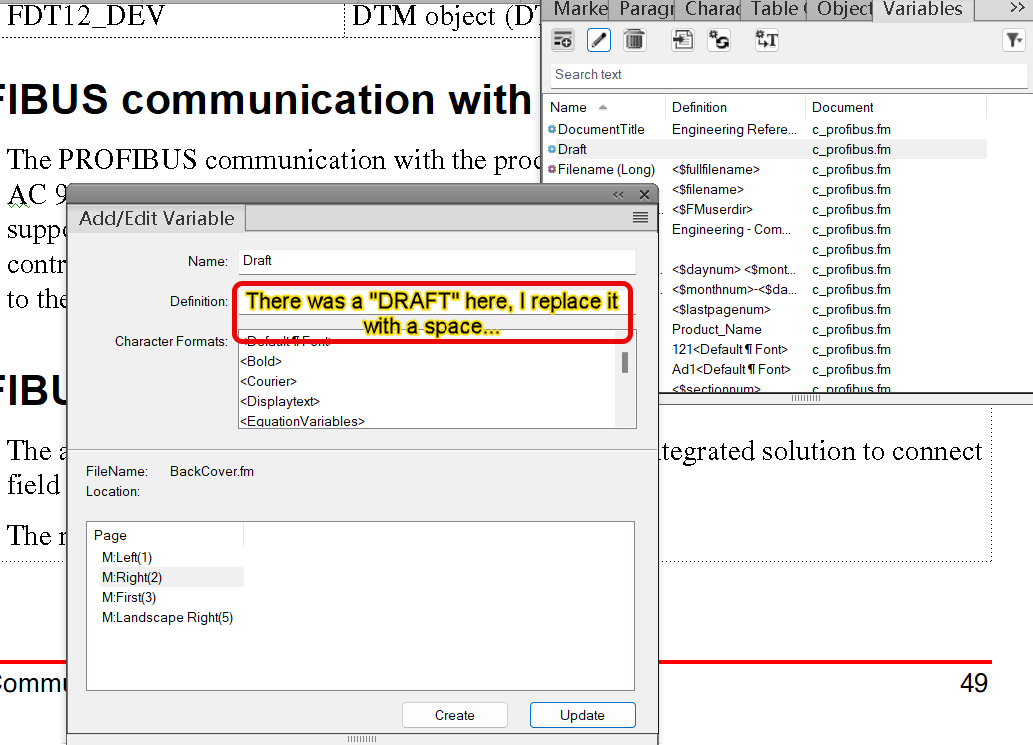Open the Add/Edit Variable dialog menu

(639, 217)
